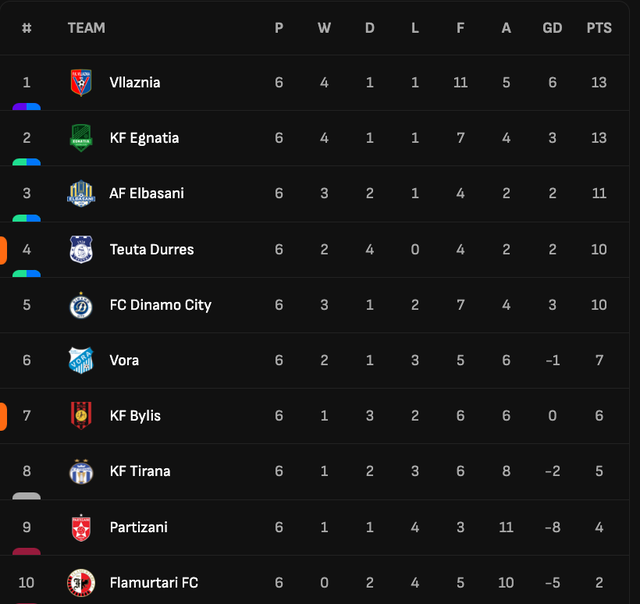640x604 pixels.
Task: Click the W wins column header
Action: 324,28
